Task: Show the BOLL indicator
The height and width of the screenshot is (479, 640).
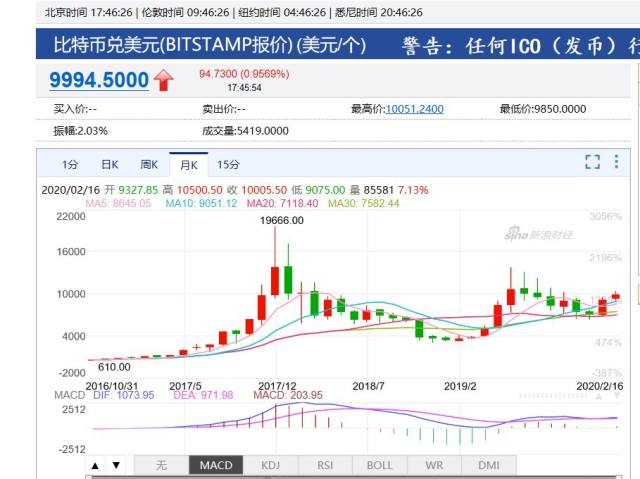Action: (x=379, y=465)
